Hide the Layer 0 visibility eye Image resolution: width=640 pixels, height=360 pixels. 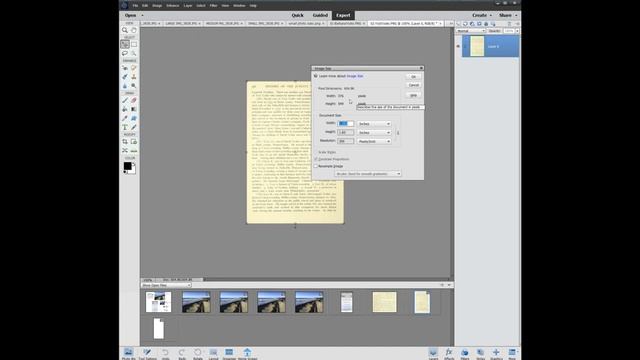[x=458, y=47]
